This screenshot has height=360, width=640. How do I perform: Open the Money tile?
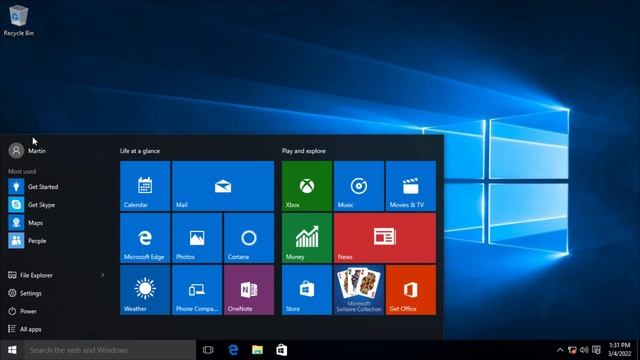307,238
